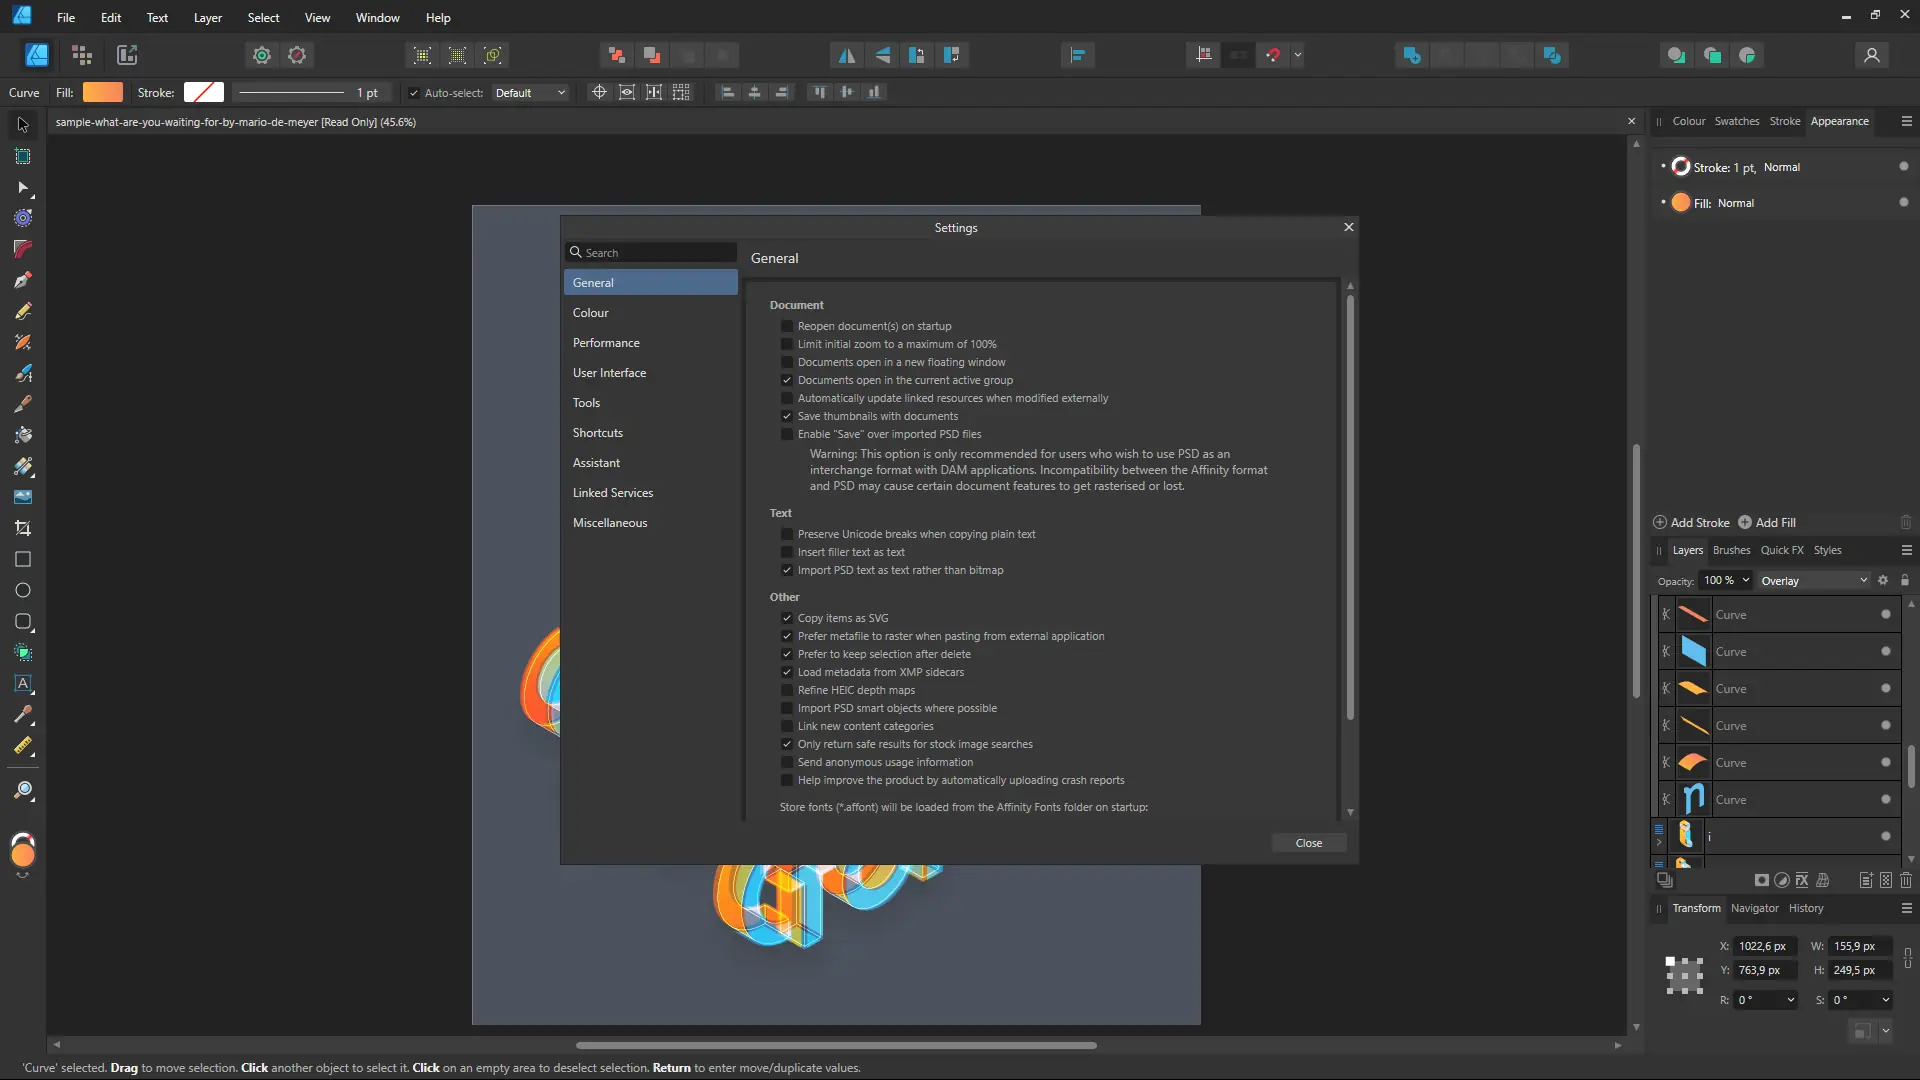Close the Settings dialog with Close button
The width and height of the screenshot is (1920, 1080).
[x=1309, y=843]
